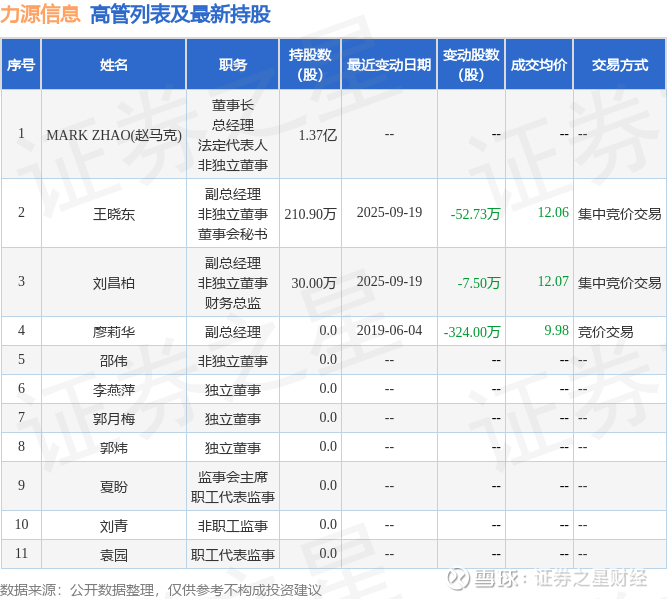This screenshot has height=599, width=667.
Task: Click the 职务 column header
Action: pyautogui.click(x=233, y=65)
